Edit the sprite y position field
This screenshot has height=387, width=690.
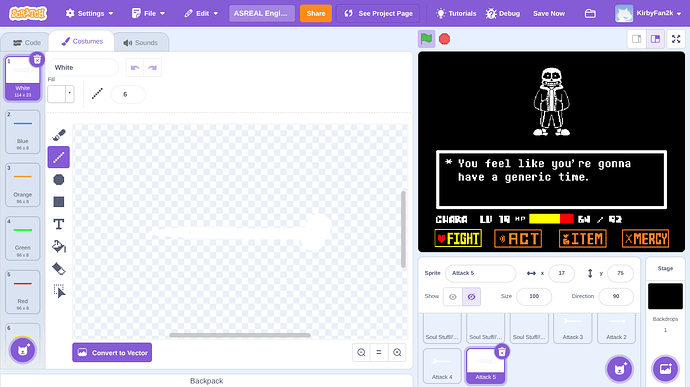coord(620,273)
